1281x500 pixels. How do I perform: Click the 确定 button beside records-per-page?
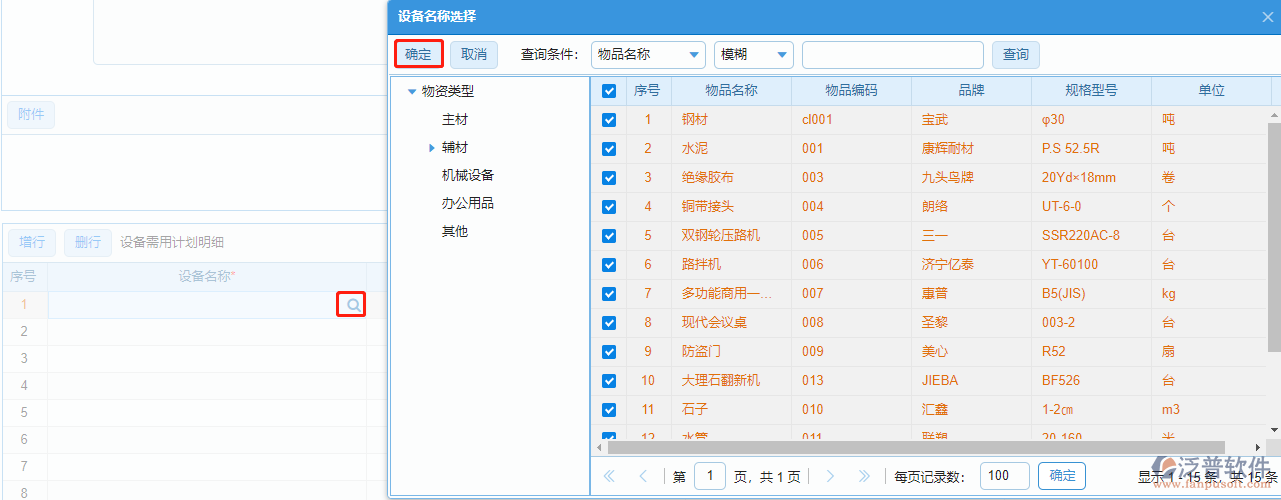pyautogui.click(x=1062, y=477)
